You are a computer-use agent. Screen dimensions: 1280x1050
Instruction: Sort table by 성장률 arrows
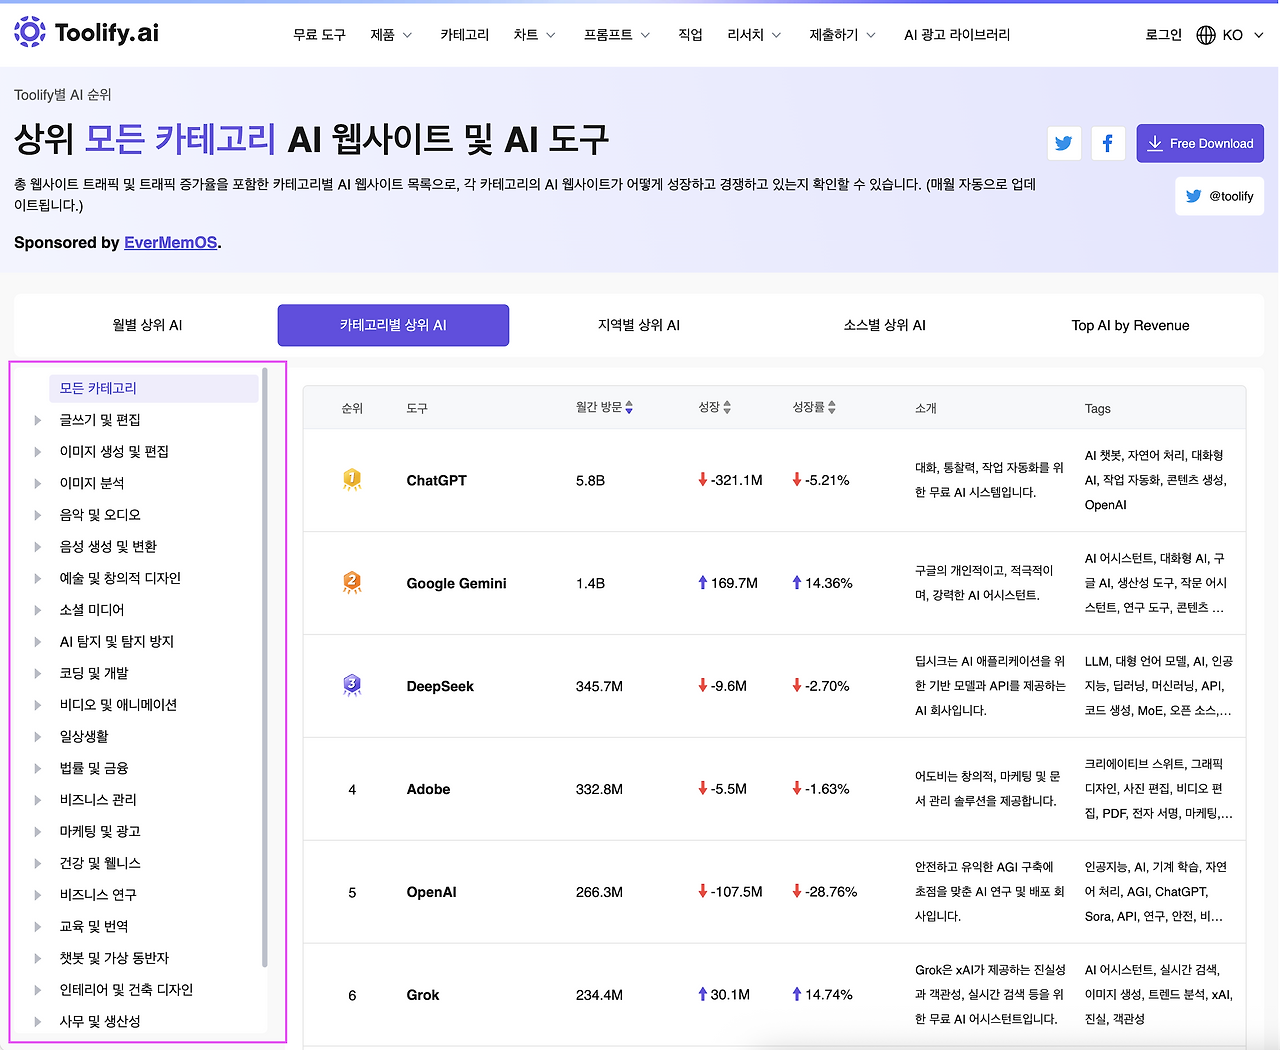[832, 408]
